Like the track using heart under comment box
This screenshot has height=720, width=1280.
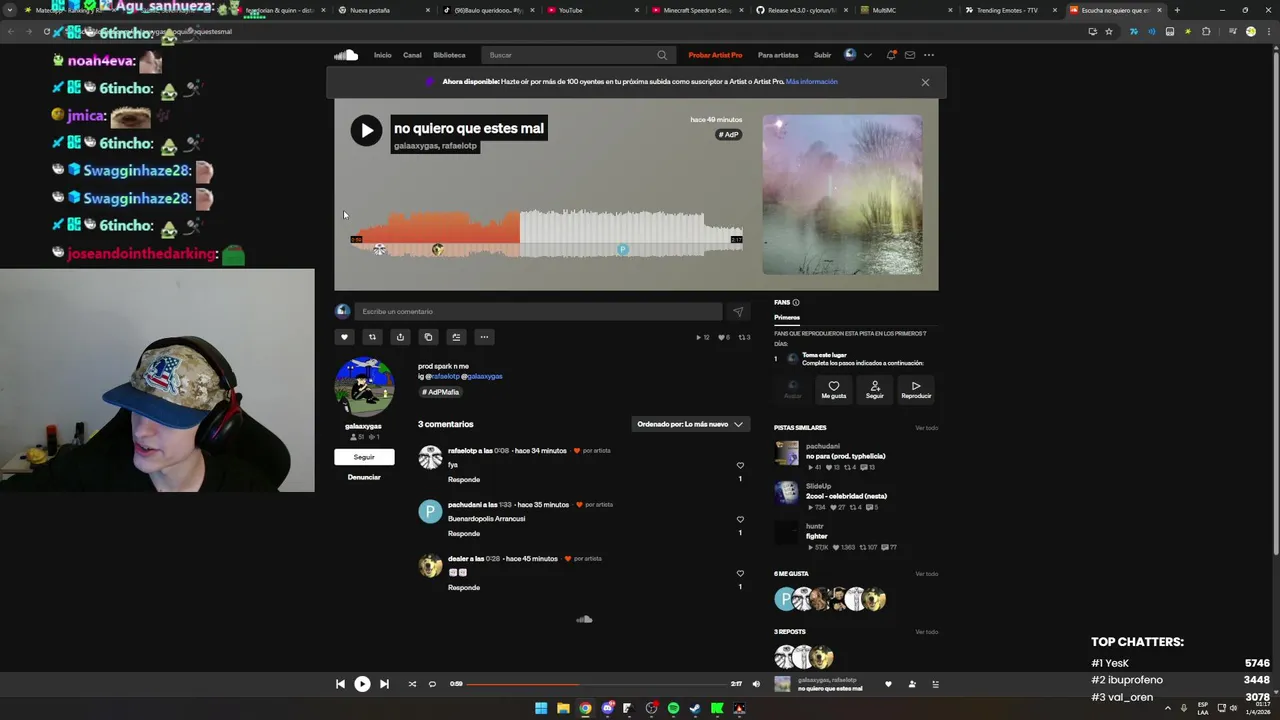(344, 337)
